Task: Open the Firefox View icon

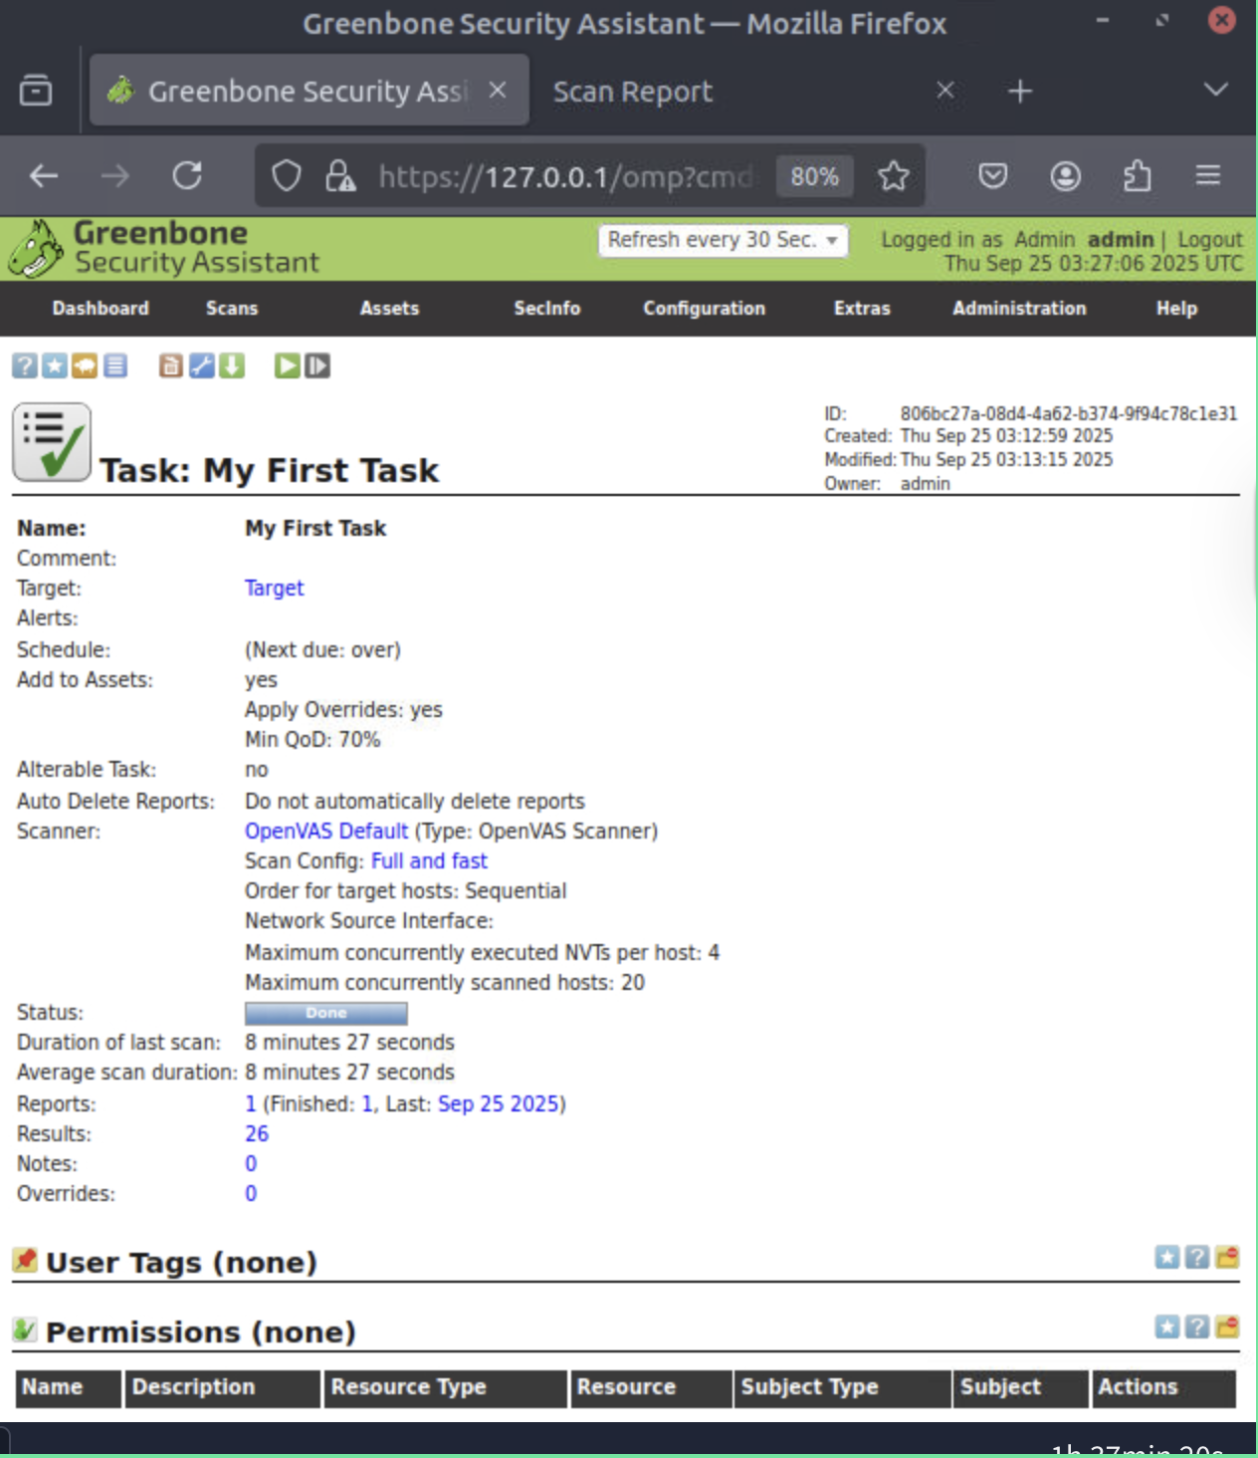Action: pos(36,91)
